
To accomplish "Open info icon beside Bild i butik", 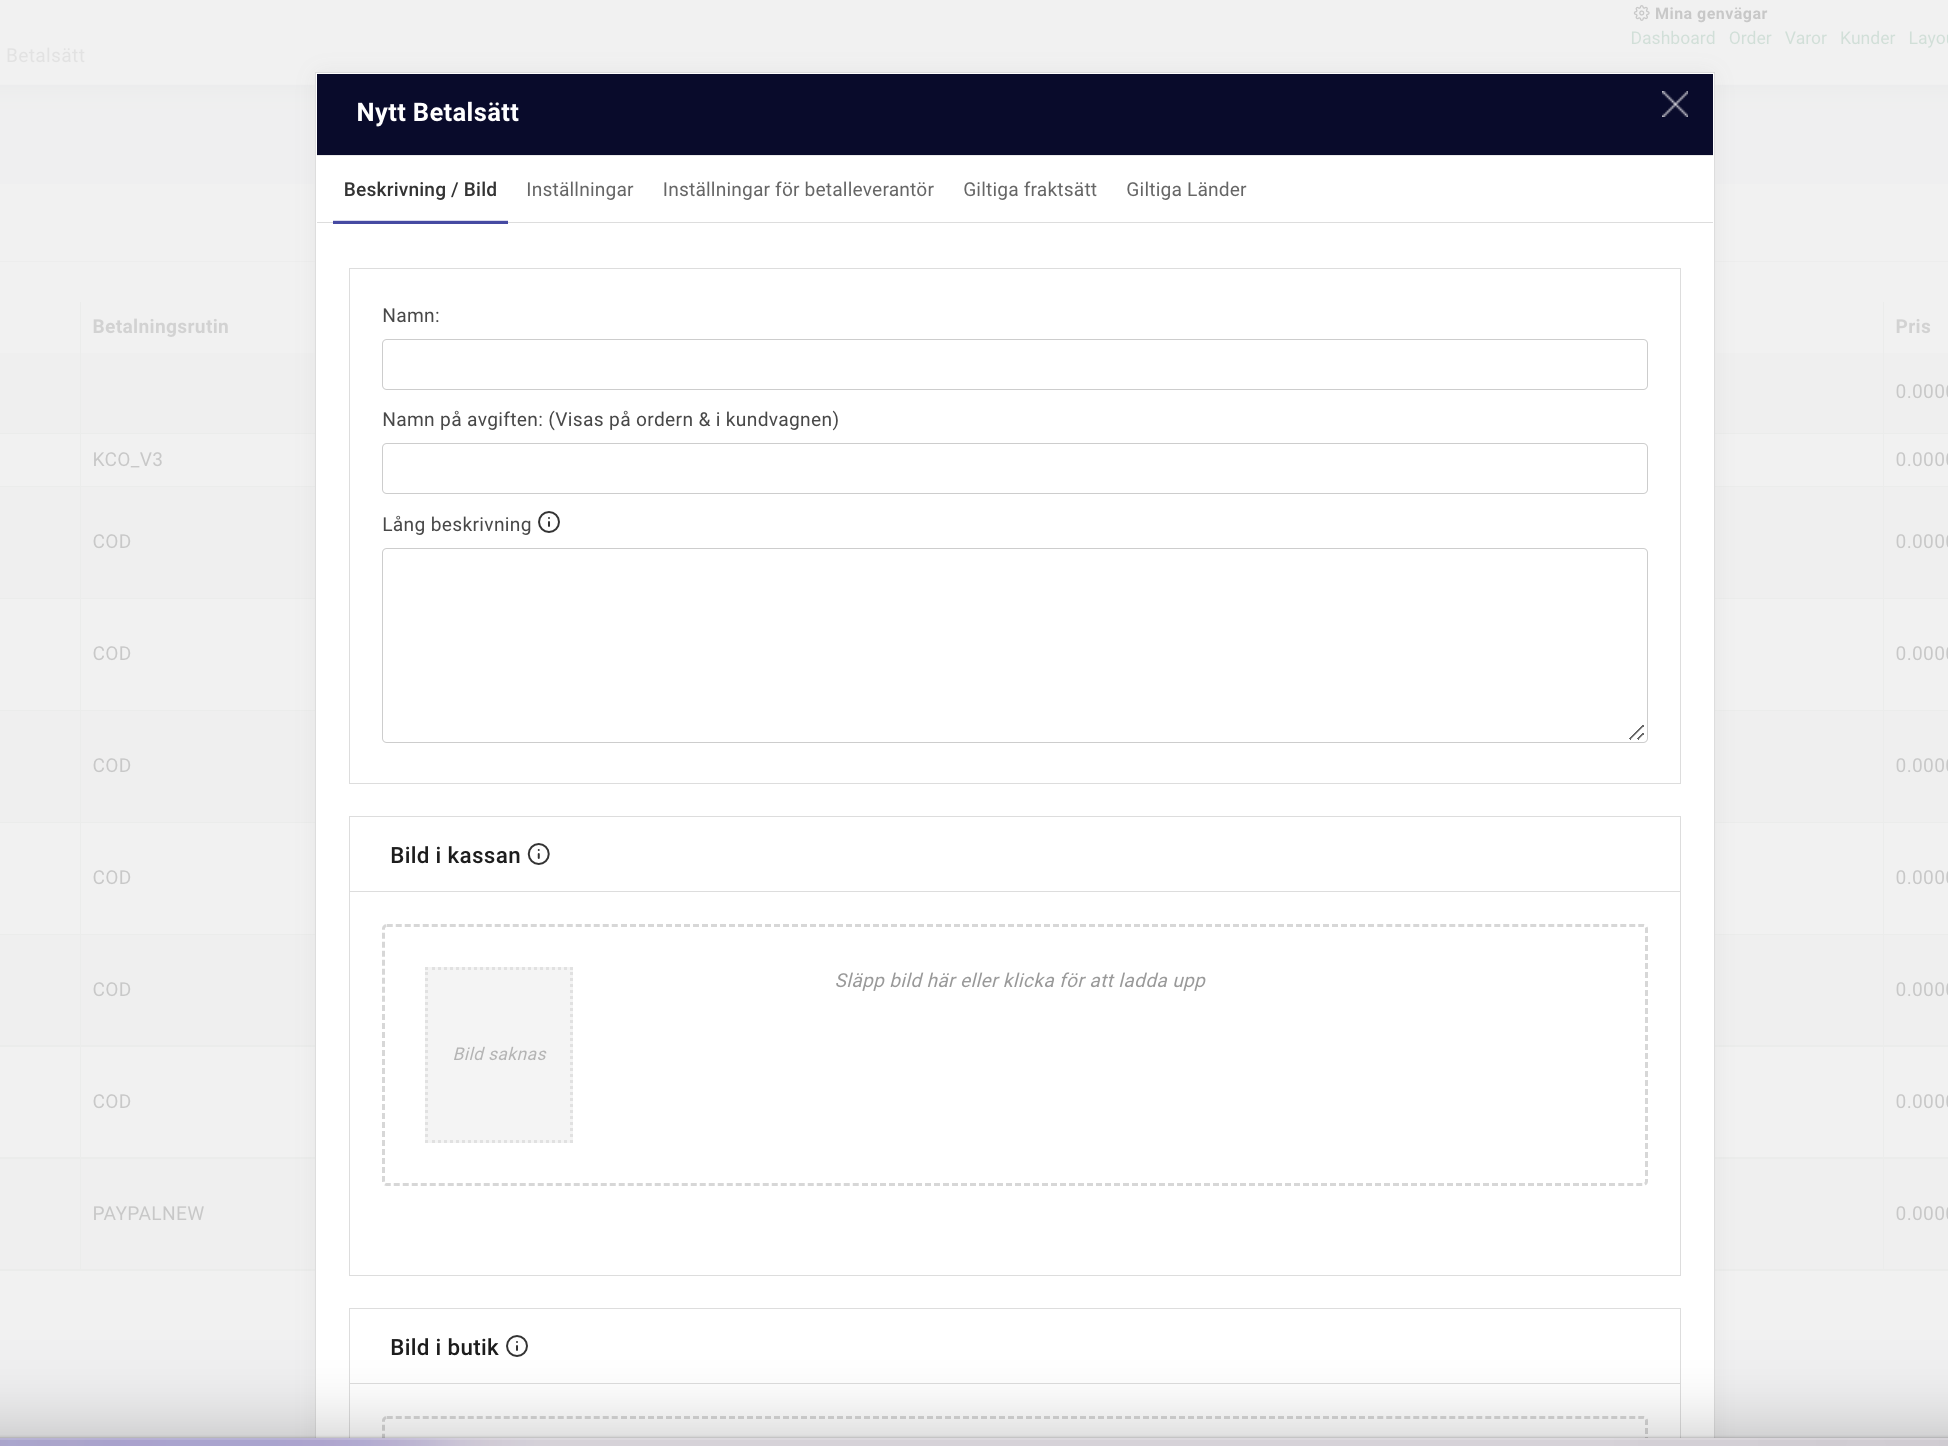I will point(517,1346).
